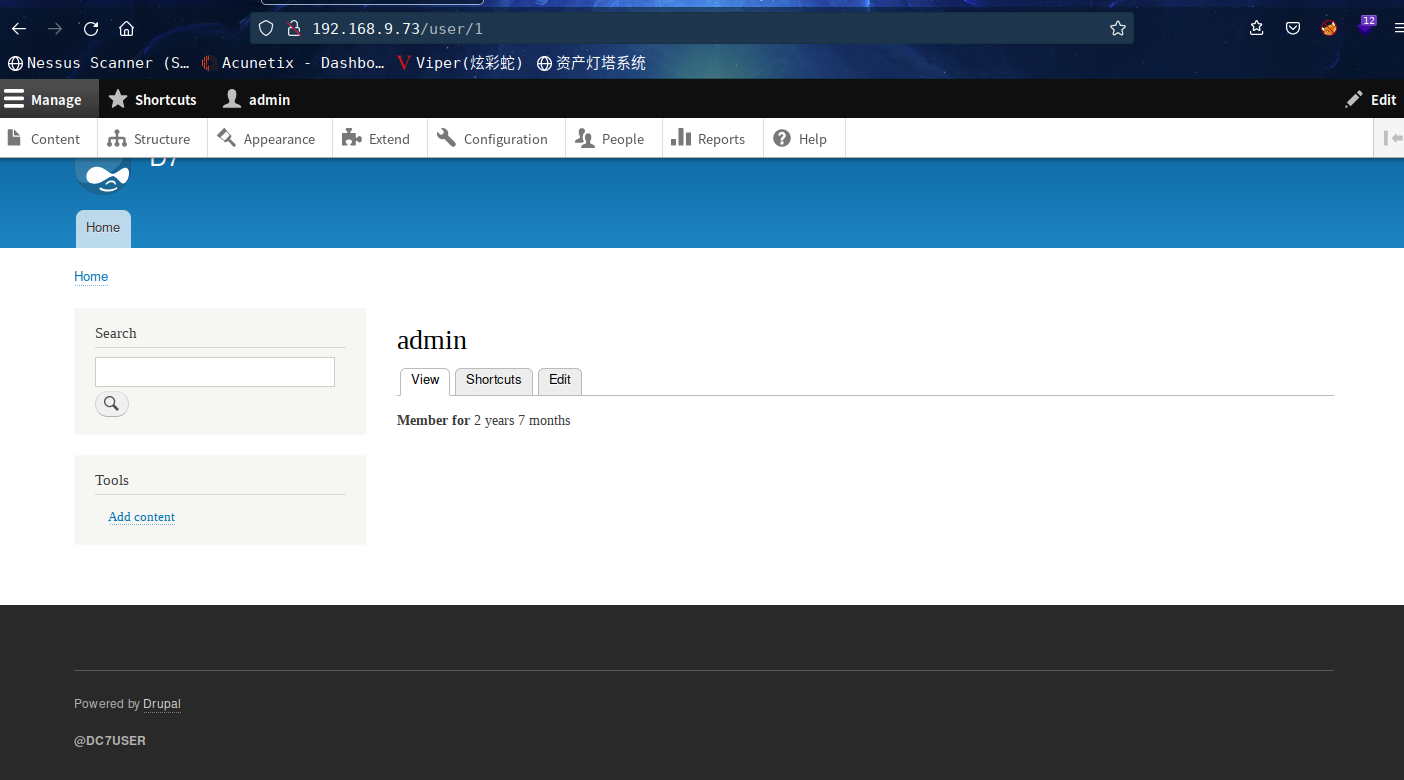Click the @DC7USER footer text
The image size is (1404, 780).
pos(110,741)
